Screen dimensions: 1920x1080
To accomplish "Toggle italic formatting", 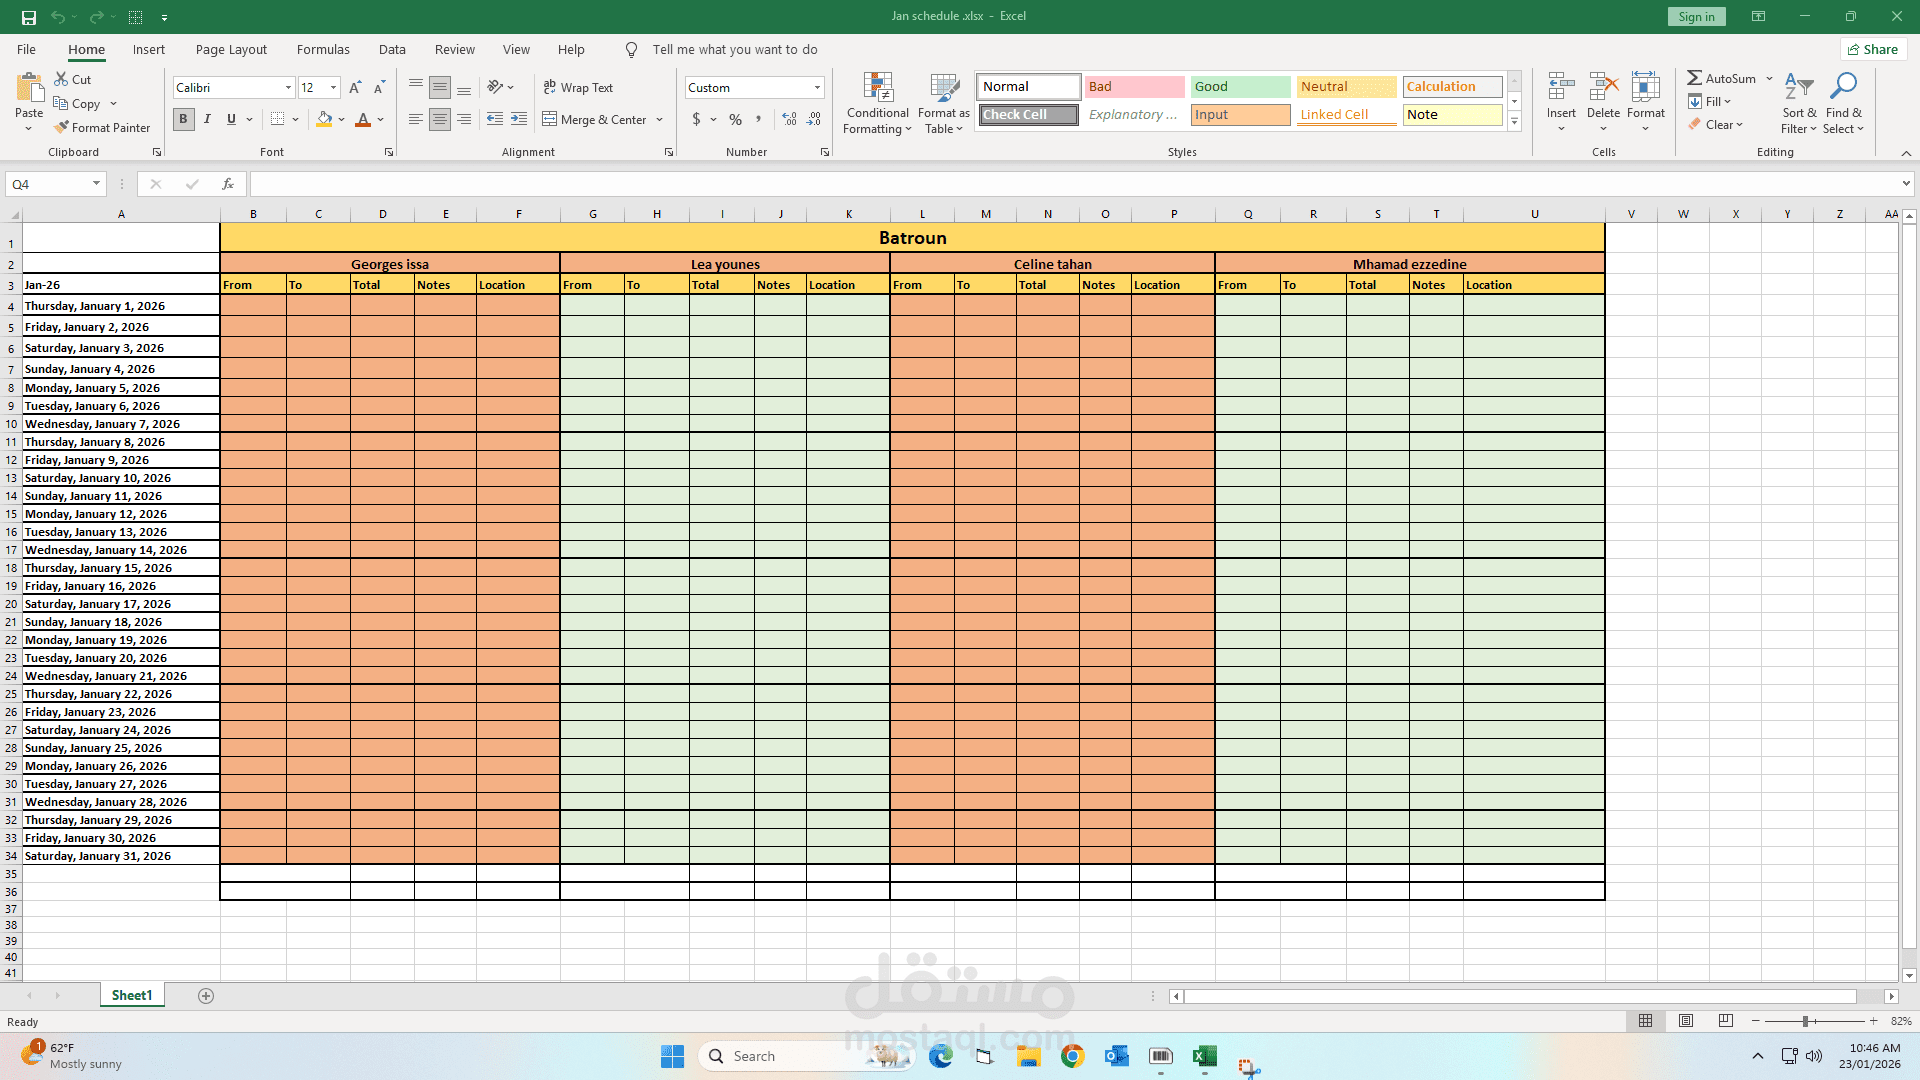I will (207, 119).
